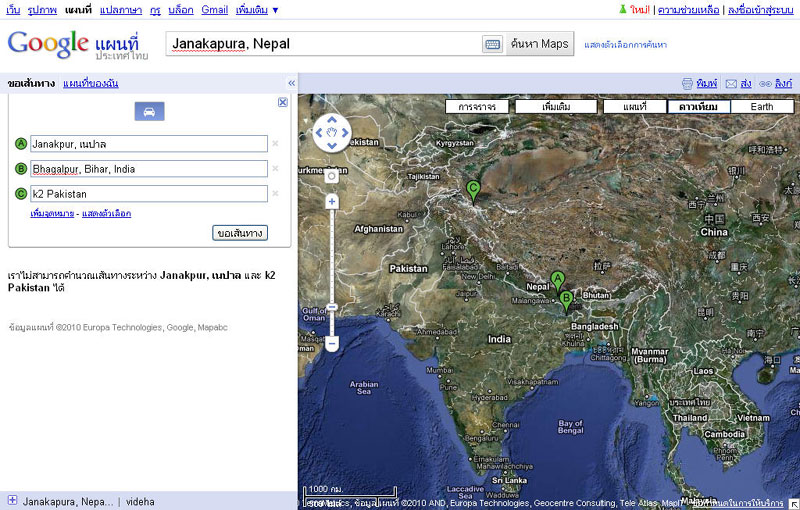Open the แผนที่ของฉัน tab
800x510 pixels.
coord(90,83)
